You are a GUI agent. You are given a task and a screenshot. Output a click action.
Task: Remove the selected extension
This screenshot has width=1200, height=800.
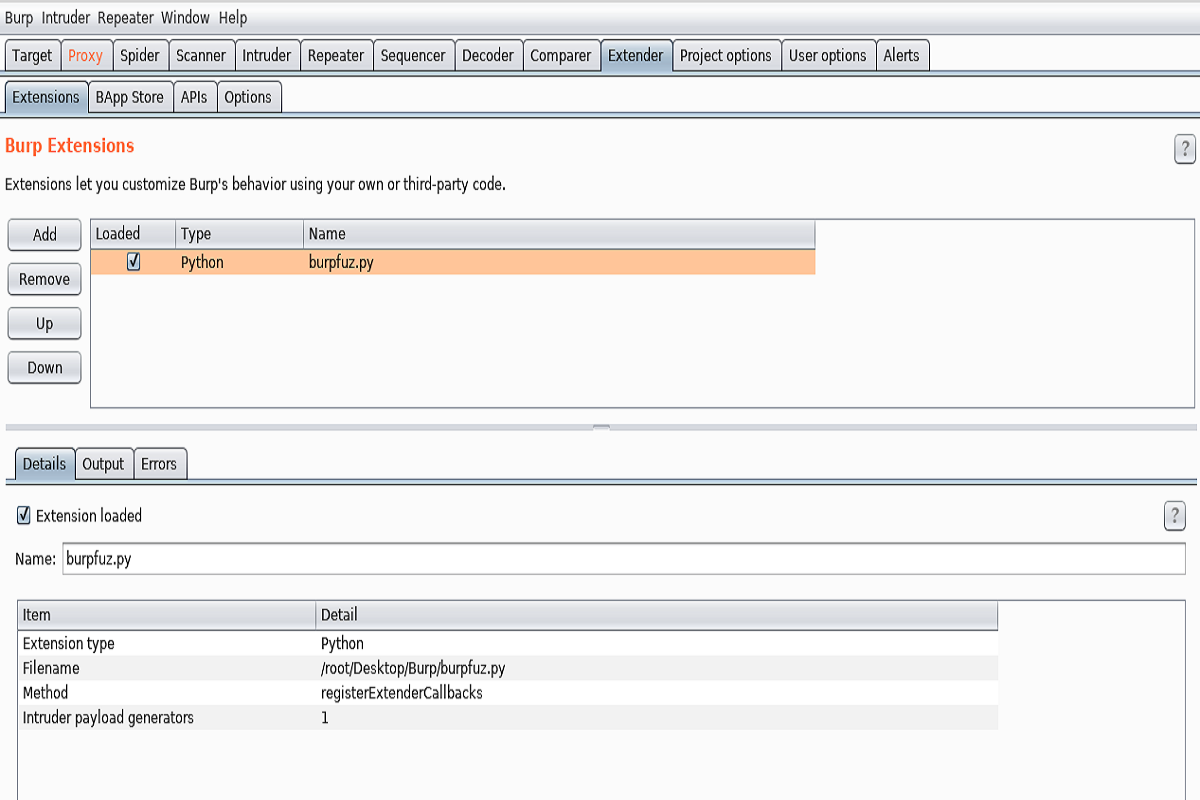pos(45,279)
